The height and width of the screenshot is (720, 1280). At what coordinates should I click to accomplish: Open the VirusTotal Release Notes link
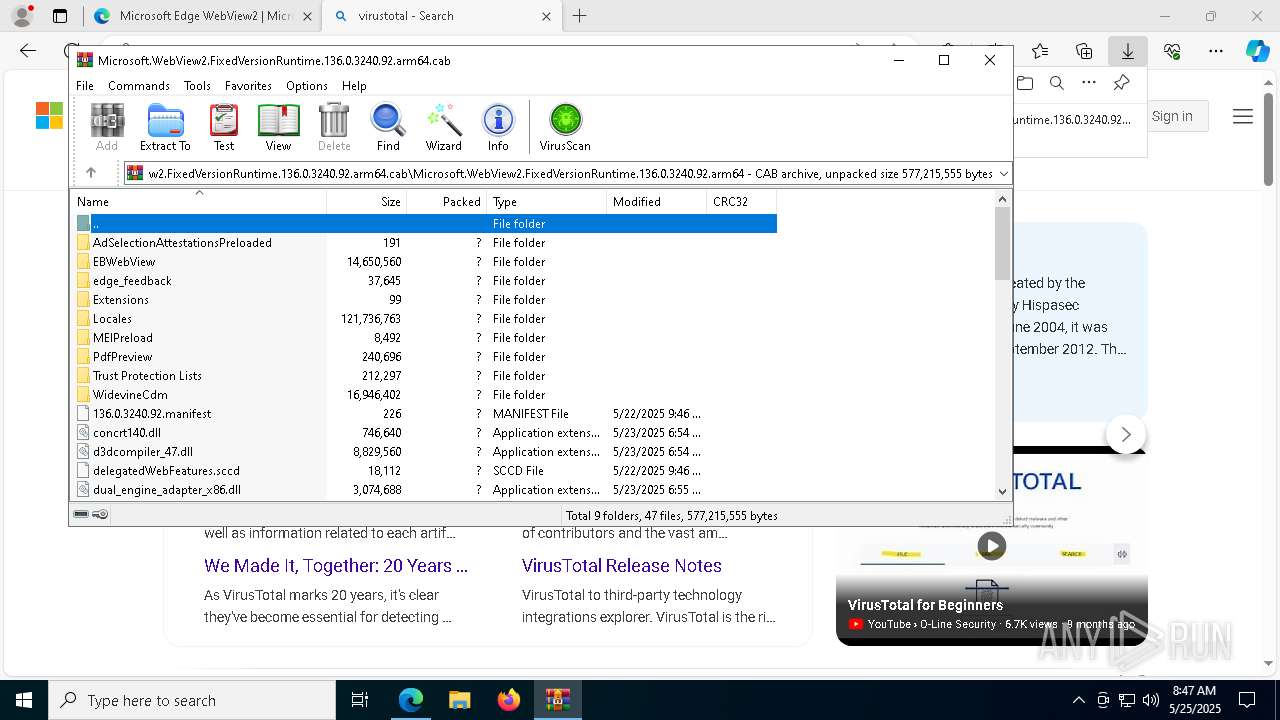622,566
